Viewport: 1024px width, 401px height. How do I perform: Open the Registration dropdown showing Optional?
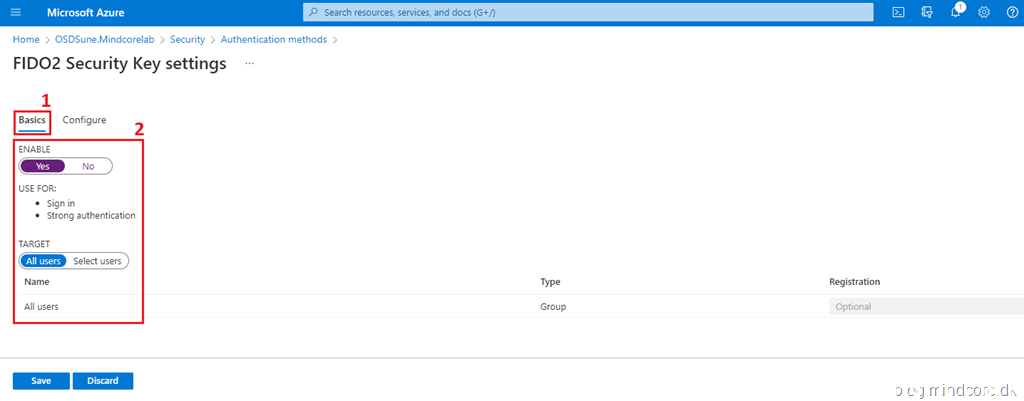pos(924,306)
